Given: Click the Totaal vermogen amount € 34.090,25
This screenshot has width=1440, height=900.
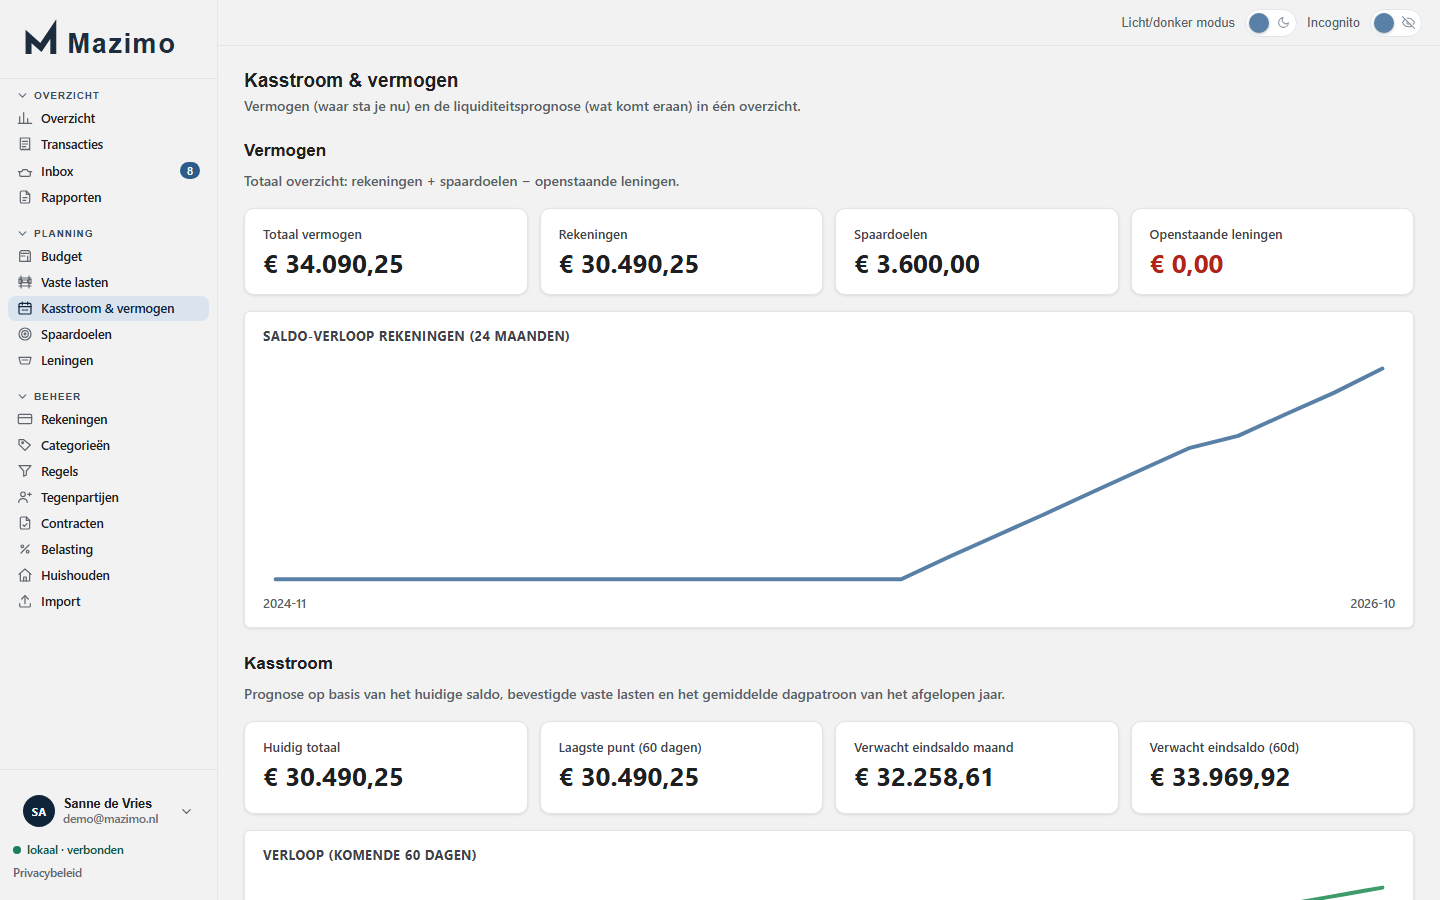Looking at the screenshot, I should pyautogui.click(x=333, y=264).
